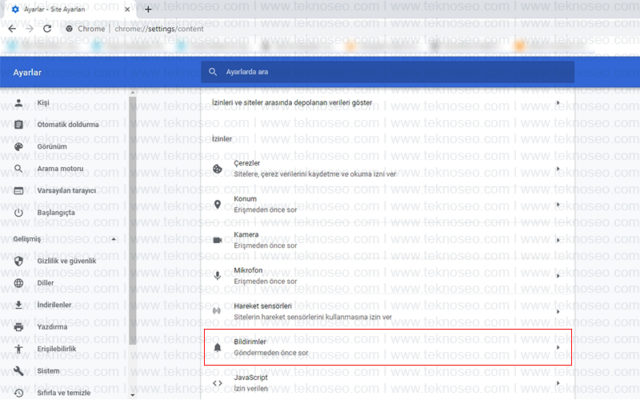Click the Erişilebilirlik accessibility icon
Screen dimensions: 640x400
click(x=18, y=349)
